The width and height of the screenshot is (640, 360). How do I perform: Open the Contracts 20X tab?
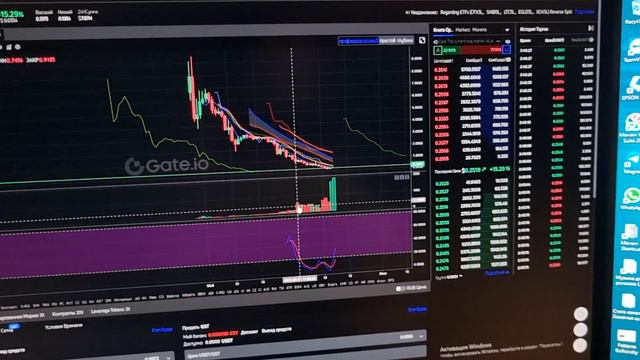point(67,313)
